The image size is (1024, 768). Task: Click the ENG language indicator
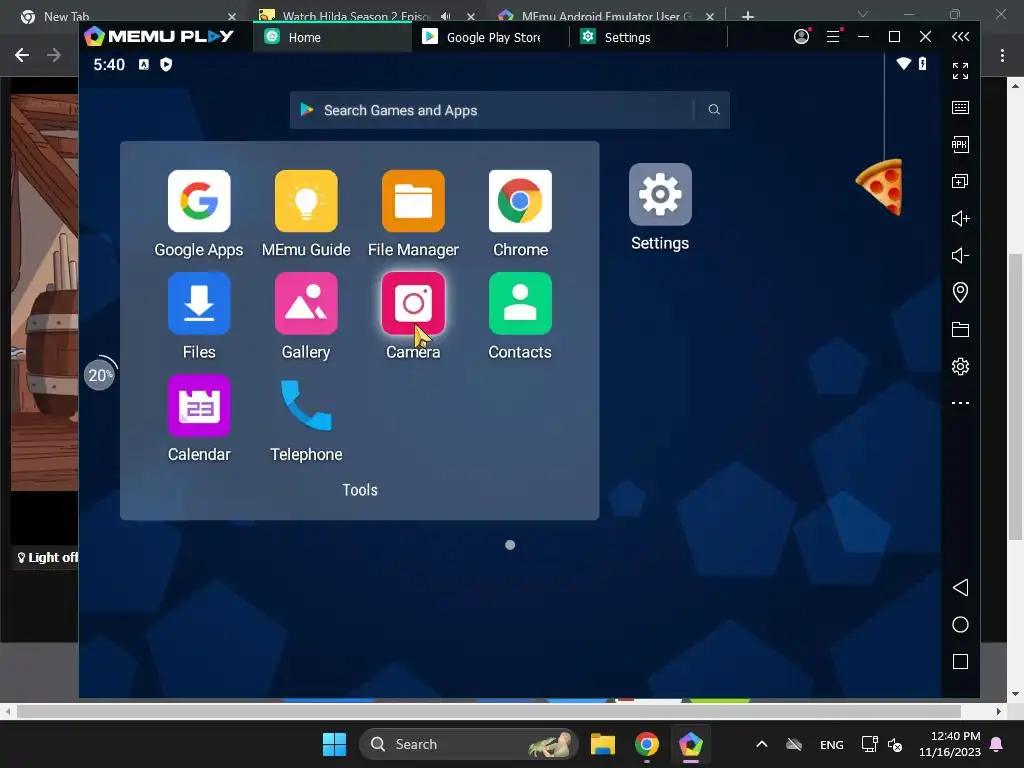(831, 744)
